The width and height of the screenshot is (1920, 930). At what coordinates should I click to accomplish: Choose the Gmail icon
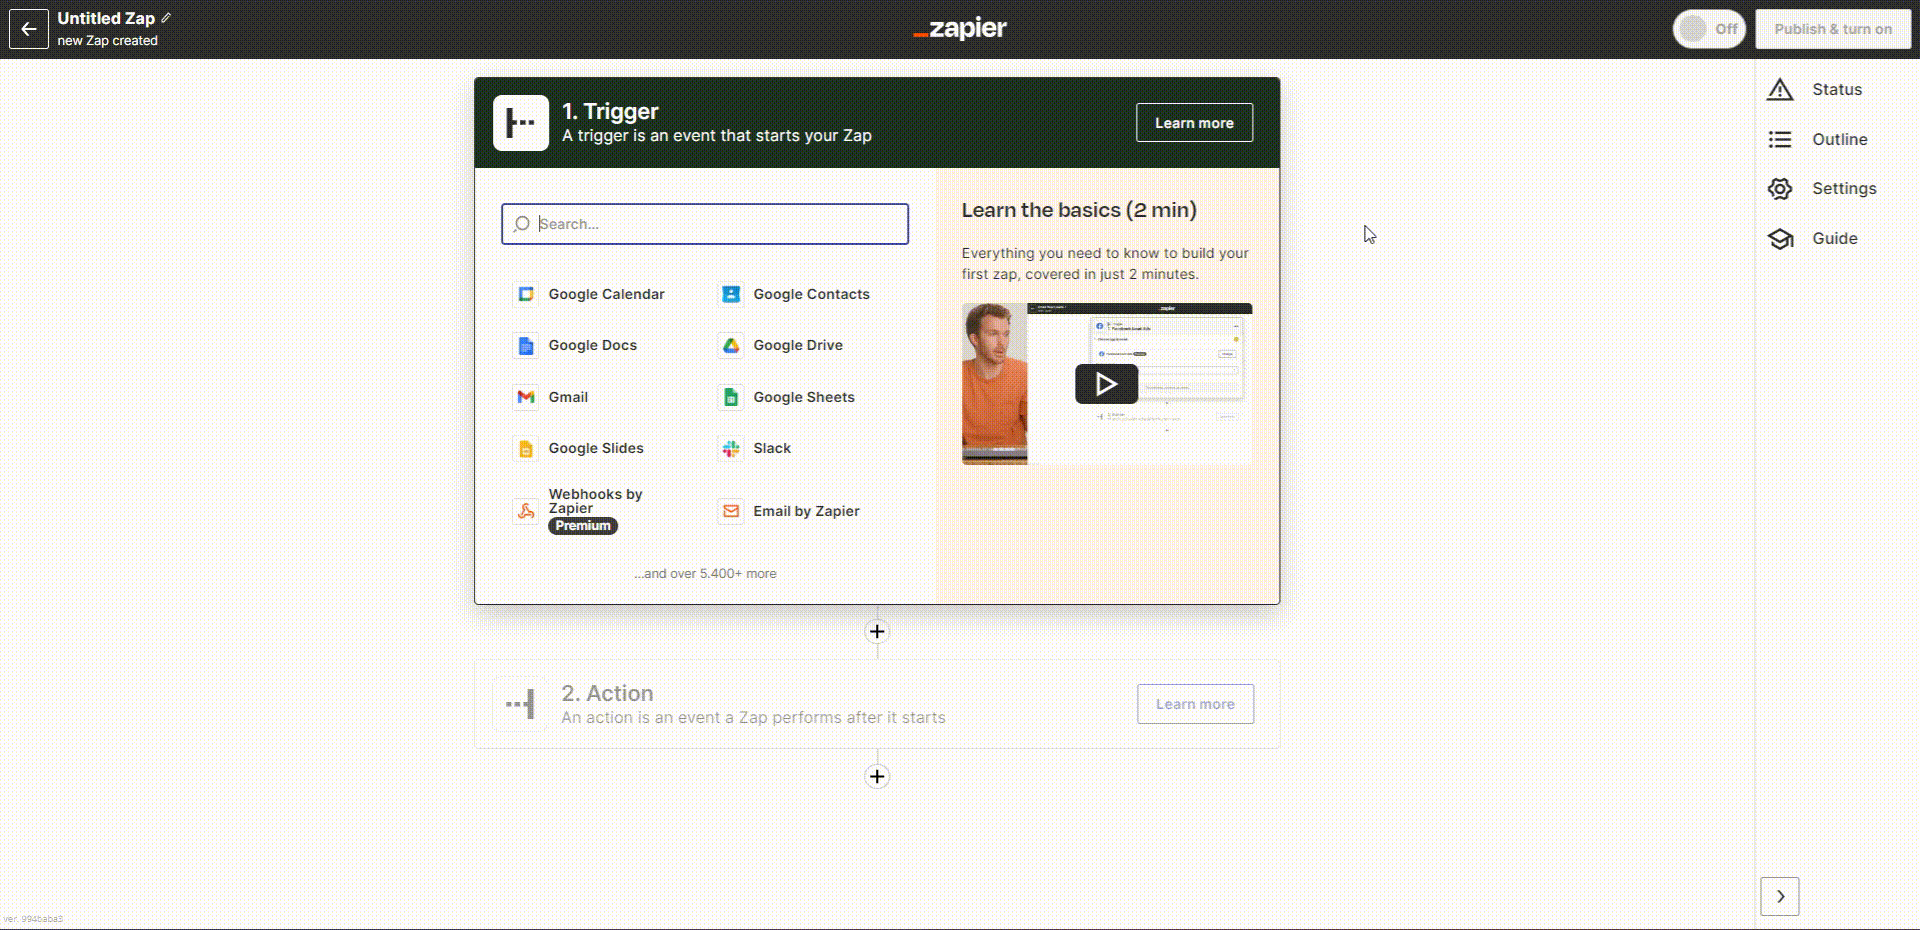526,397
